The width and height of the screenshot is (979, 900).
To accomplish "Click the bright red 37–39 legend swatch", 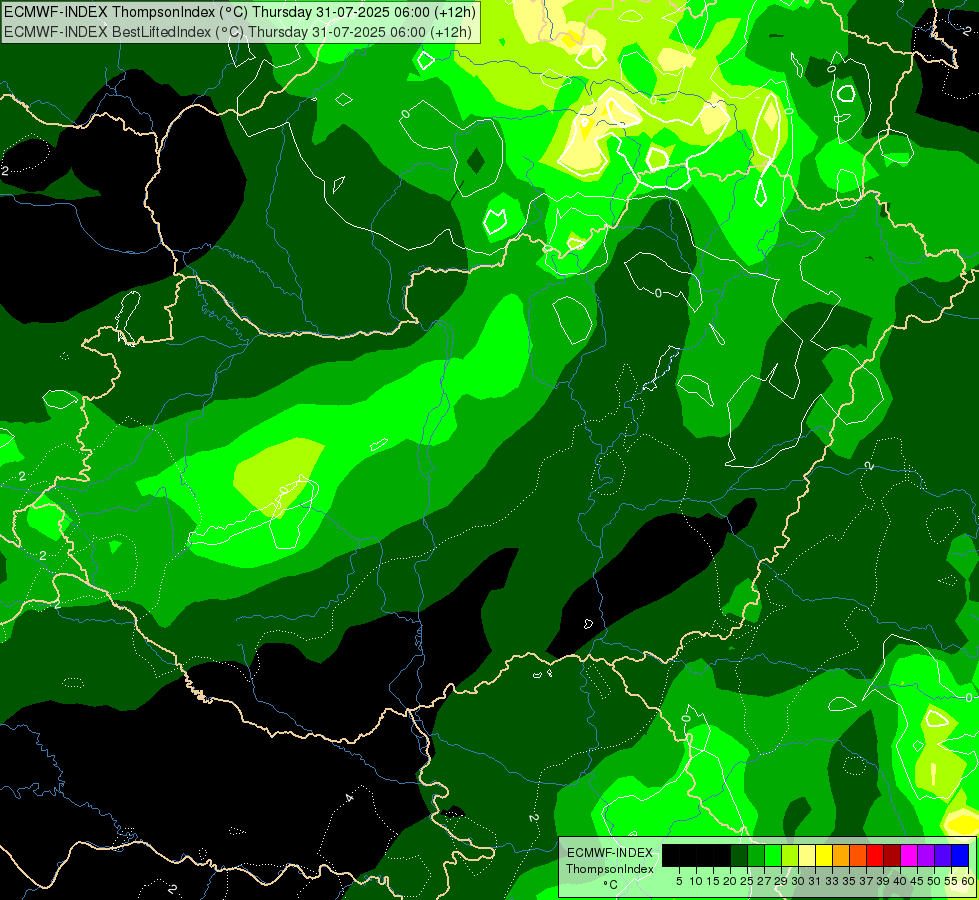I will click(x=875, y=855).
